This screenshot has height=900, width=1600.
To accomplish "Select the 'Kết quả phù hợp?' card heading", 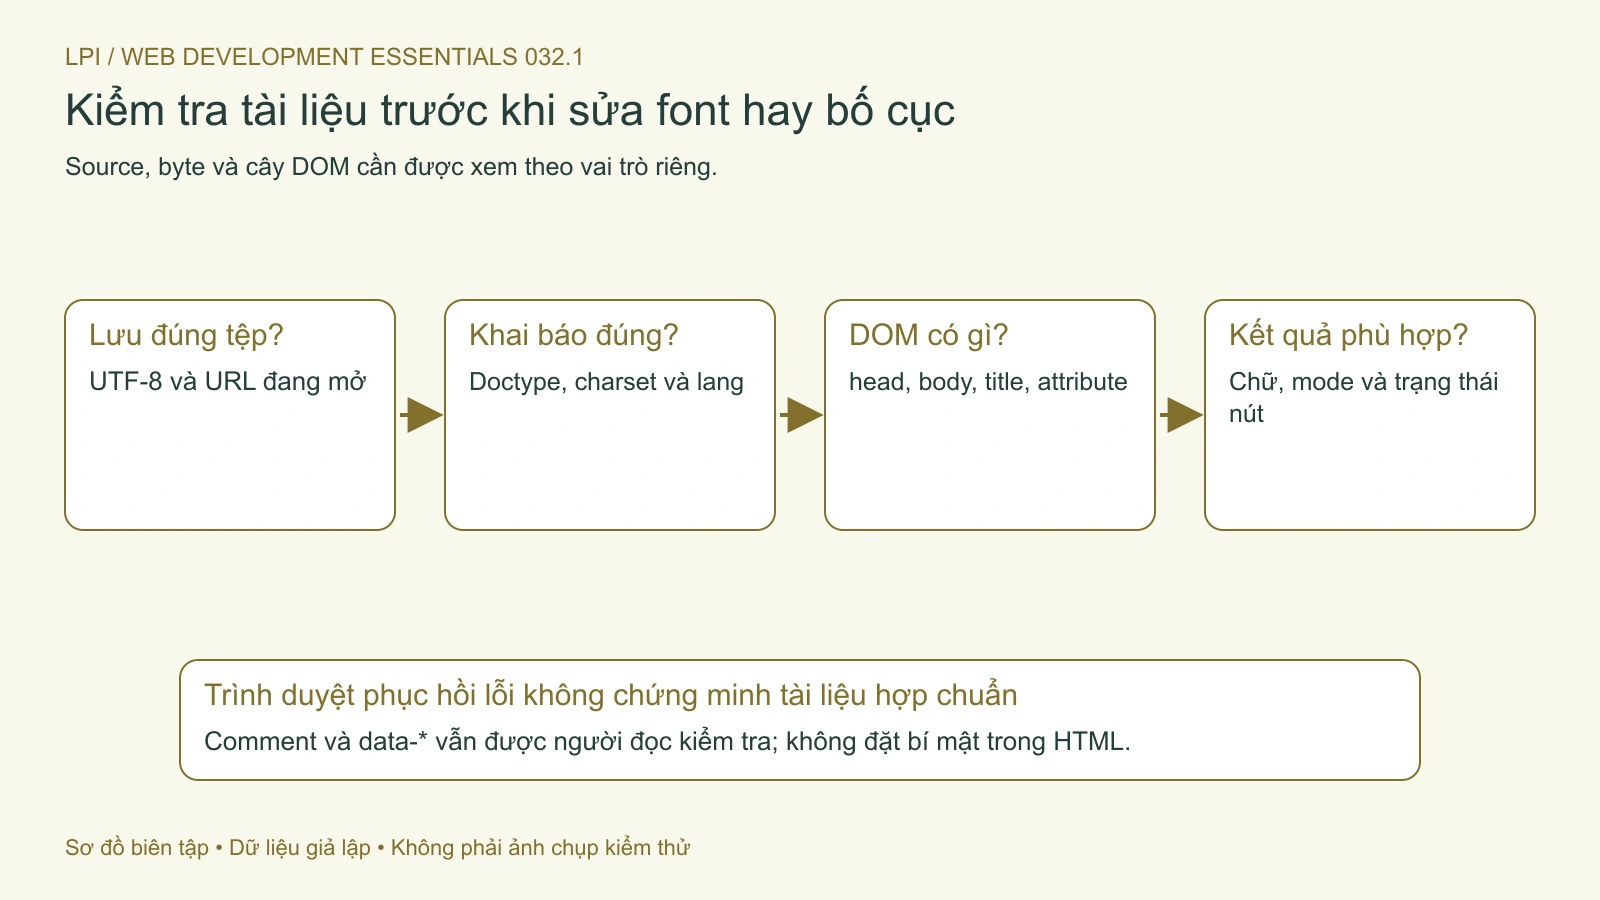I will (1348, 335).
